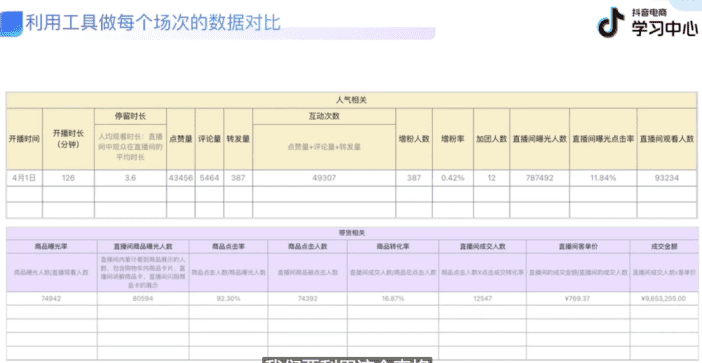
Task: Click the 人气相关 table header
Action: (351, 100)
